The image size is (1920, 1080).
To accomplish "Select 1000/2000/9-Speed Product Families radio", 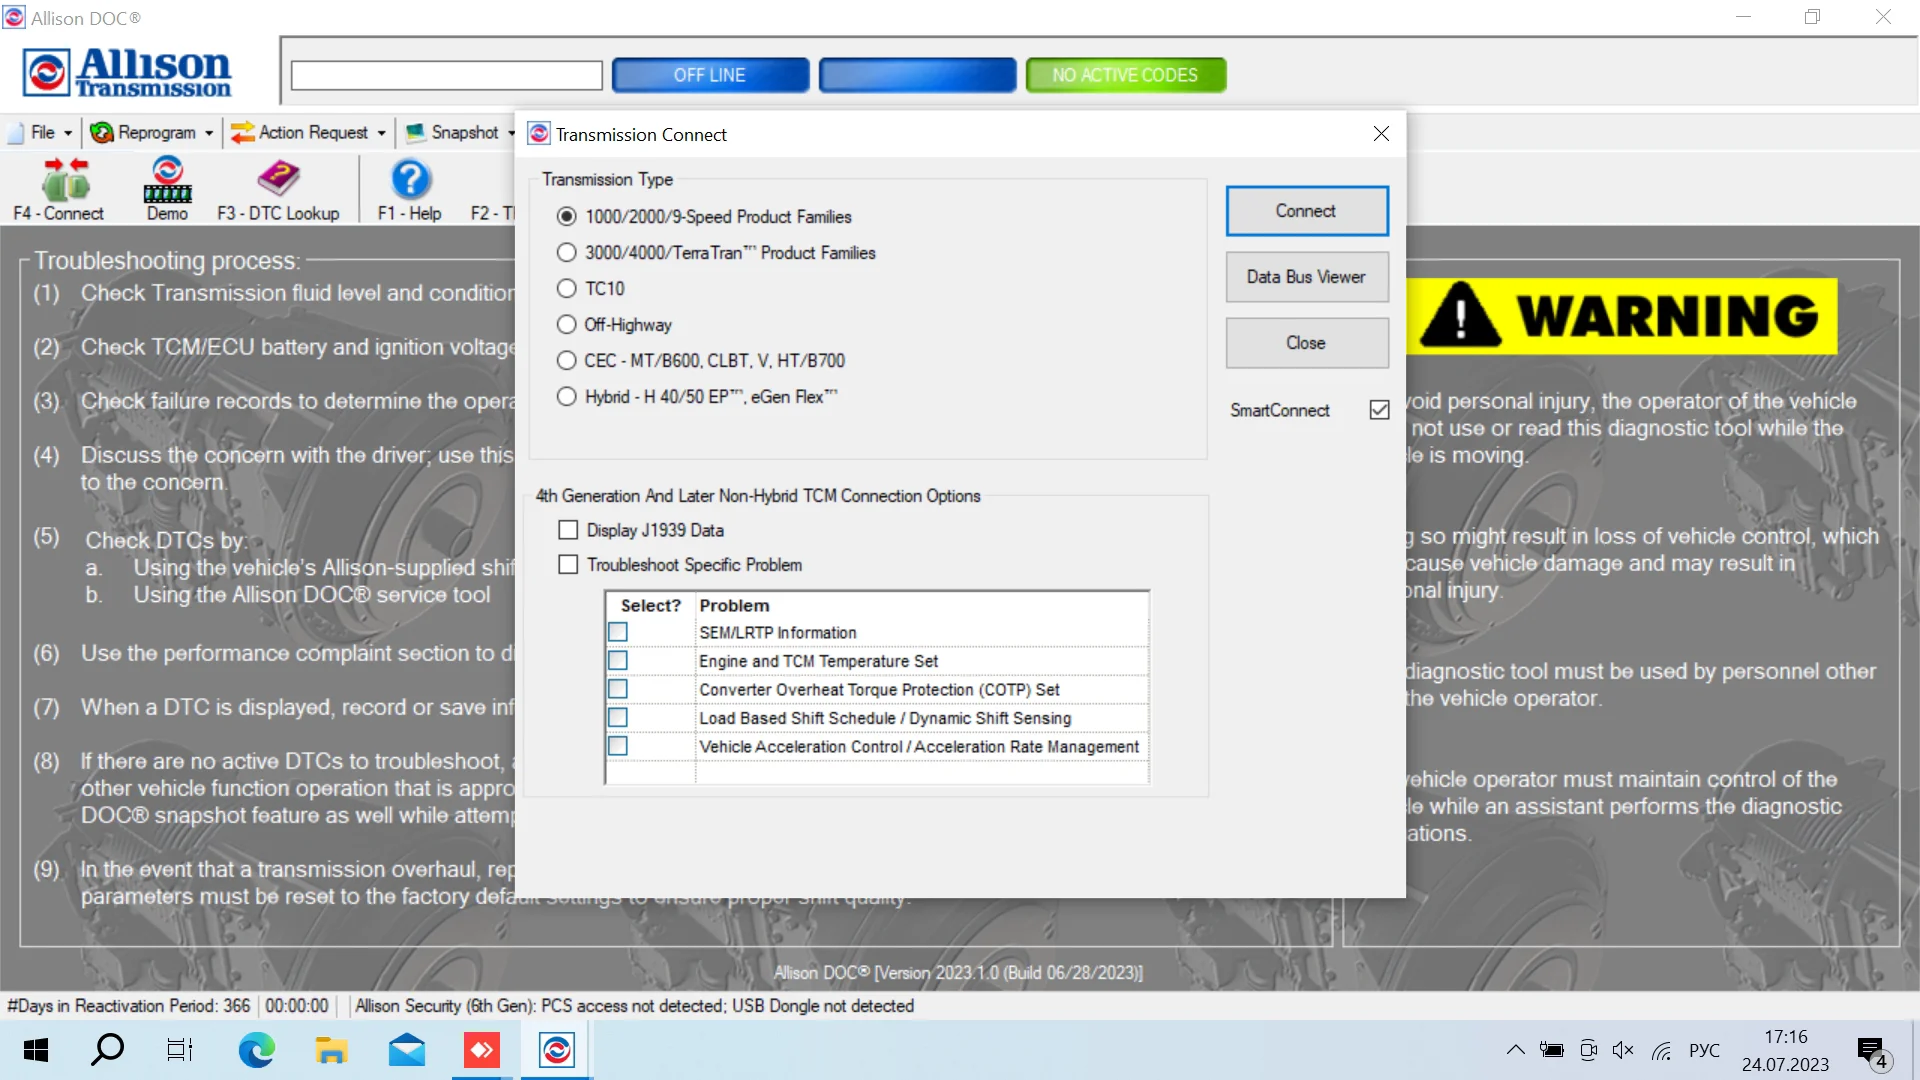I will click(567, 217).
